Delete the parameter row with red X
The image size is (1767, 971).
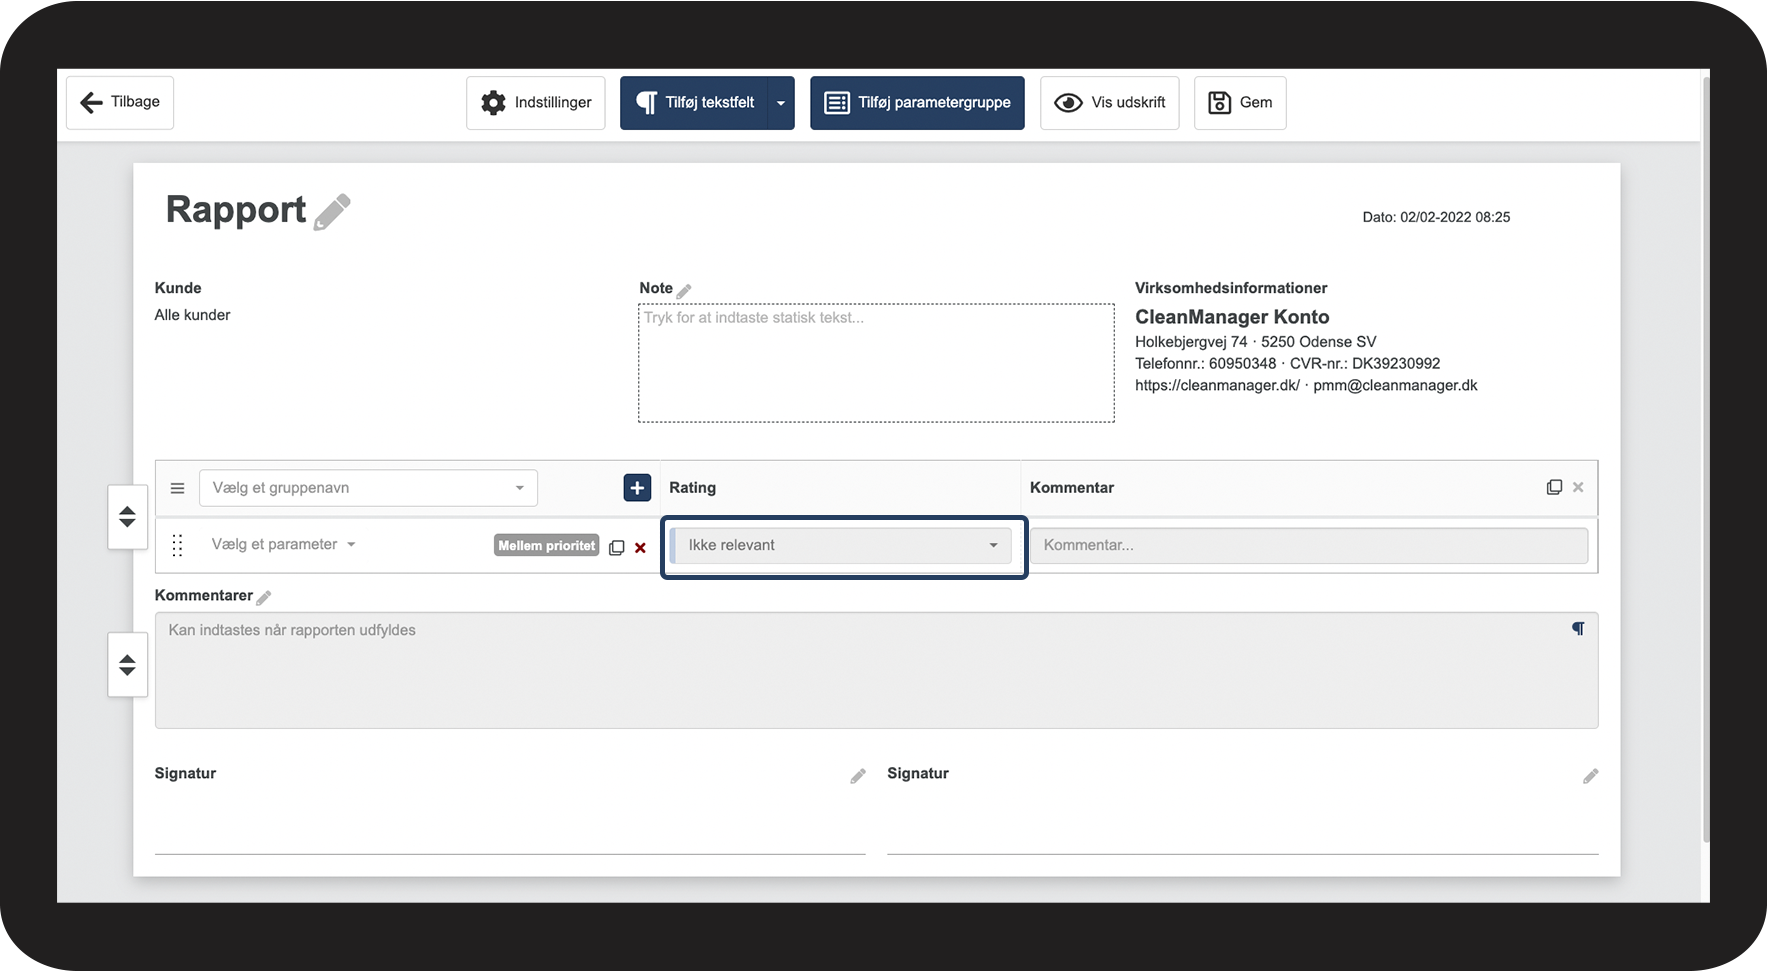point(641,547)
